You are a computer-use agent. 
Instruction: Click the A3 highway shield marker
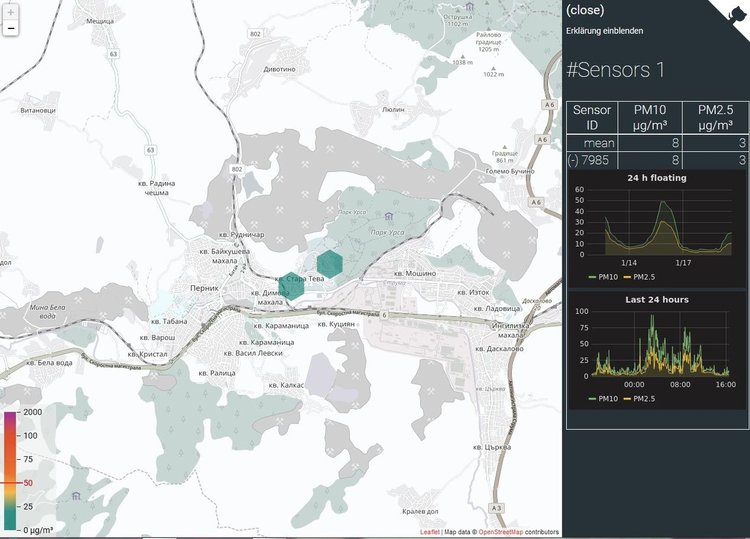(x=498, y=507)
